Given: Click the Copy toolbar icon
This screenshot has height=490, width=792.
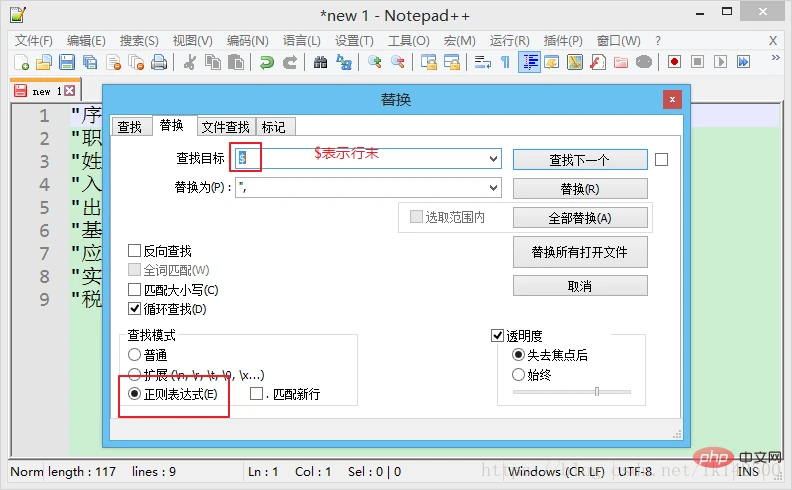Looking at the screenshot, I should (213, 62).
